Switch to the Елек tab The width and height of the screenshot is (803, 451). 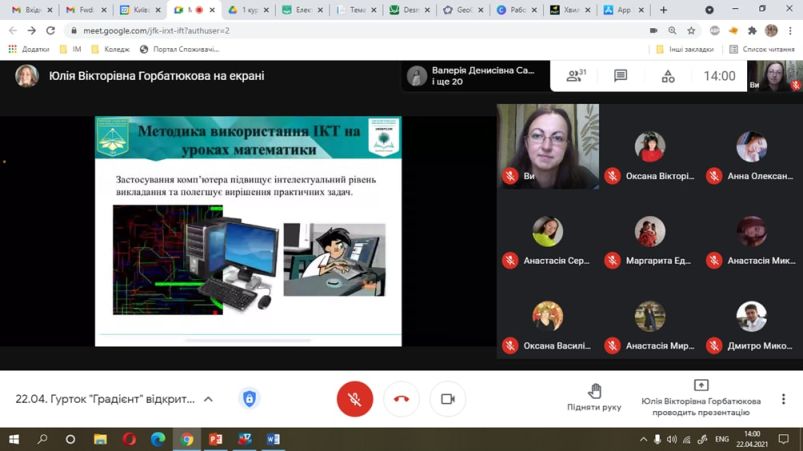click(x=302, y=10)
